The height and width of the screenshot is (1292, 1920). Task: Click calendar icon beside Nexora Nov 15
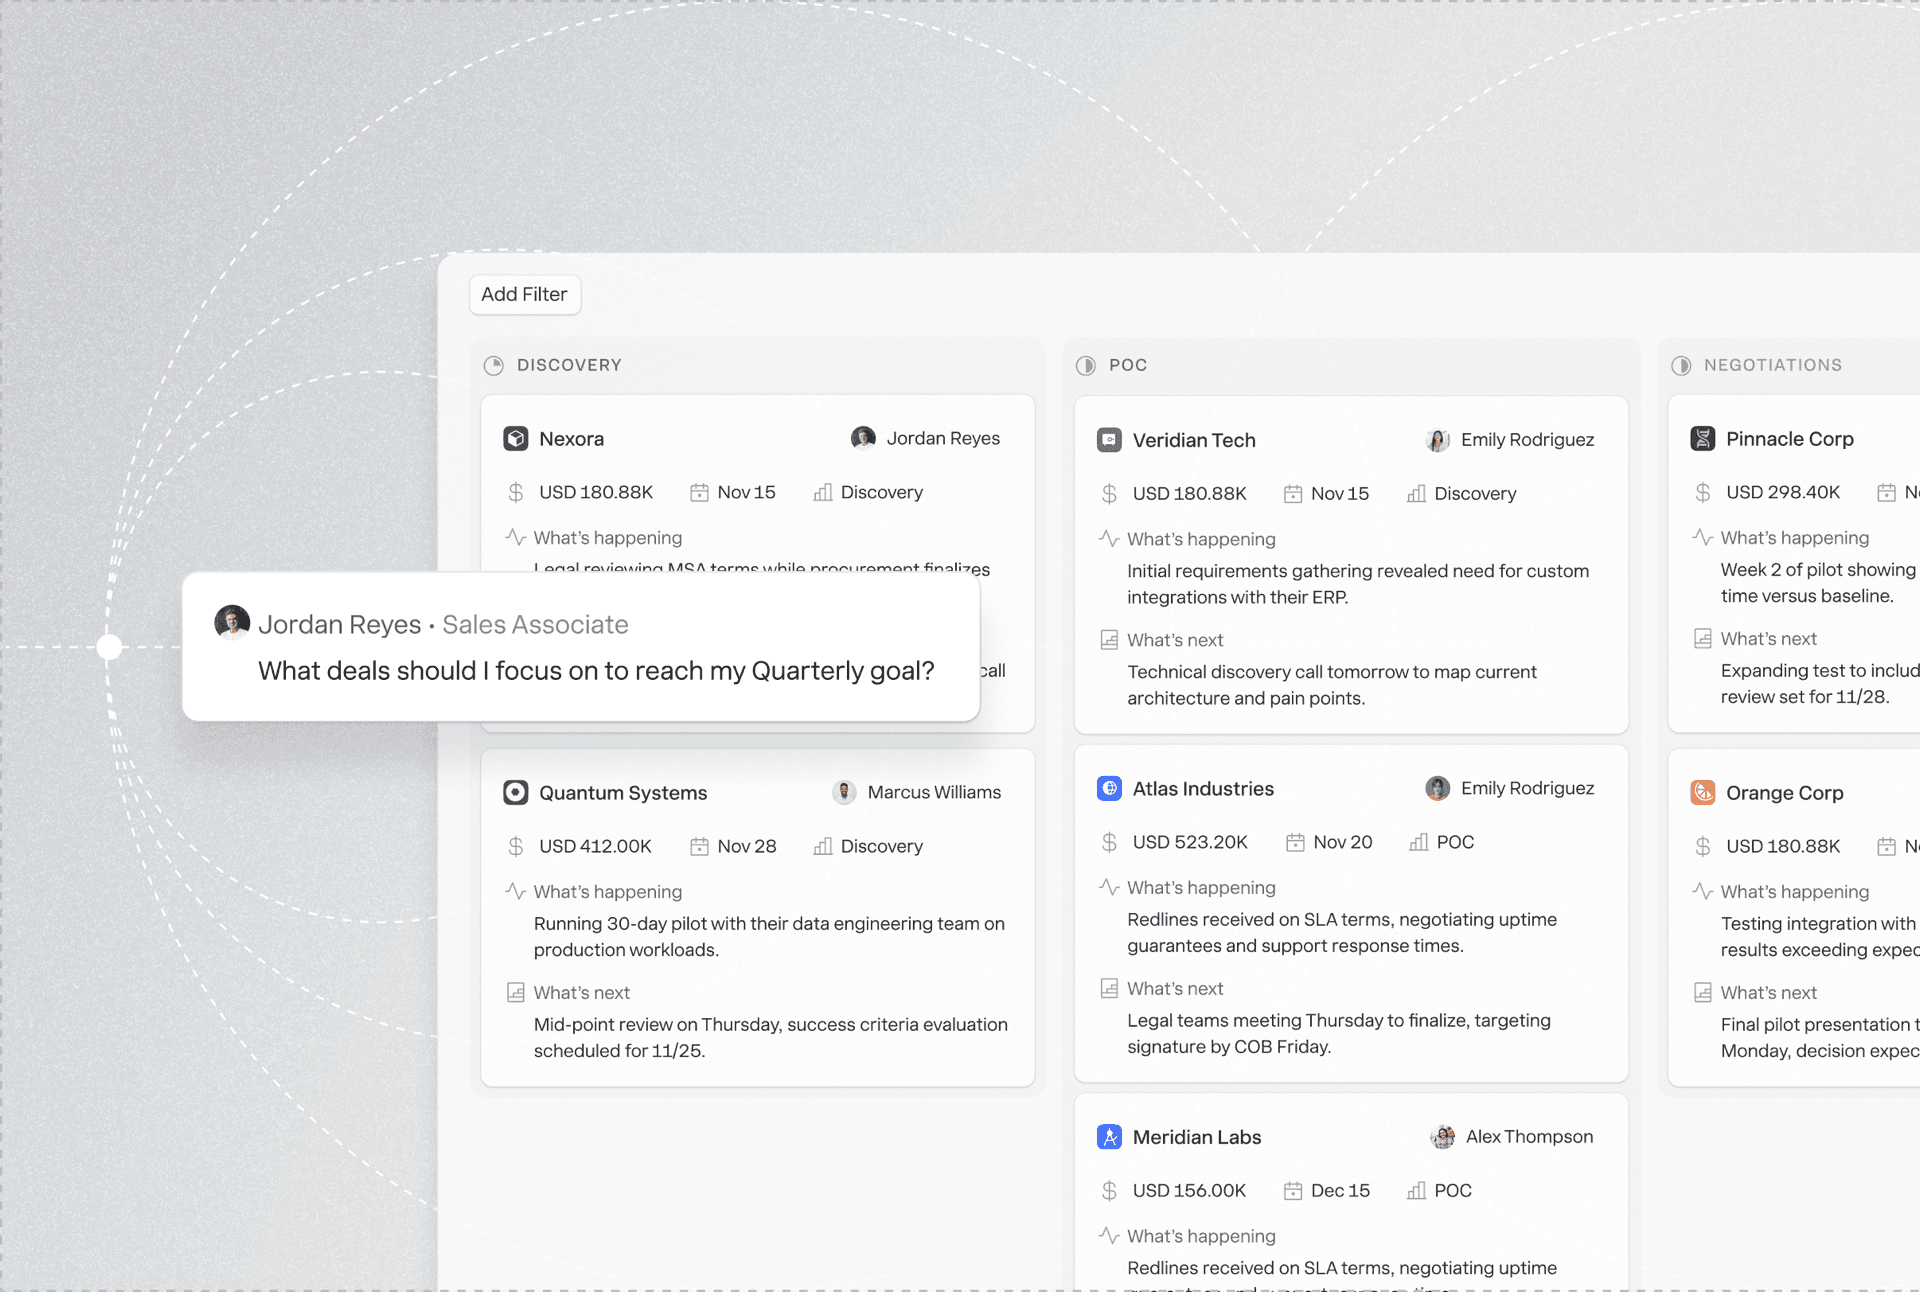click(x=699, y=492)
